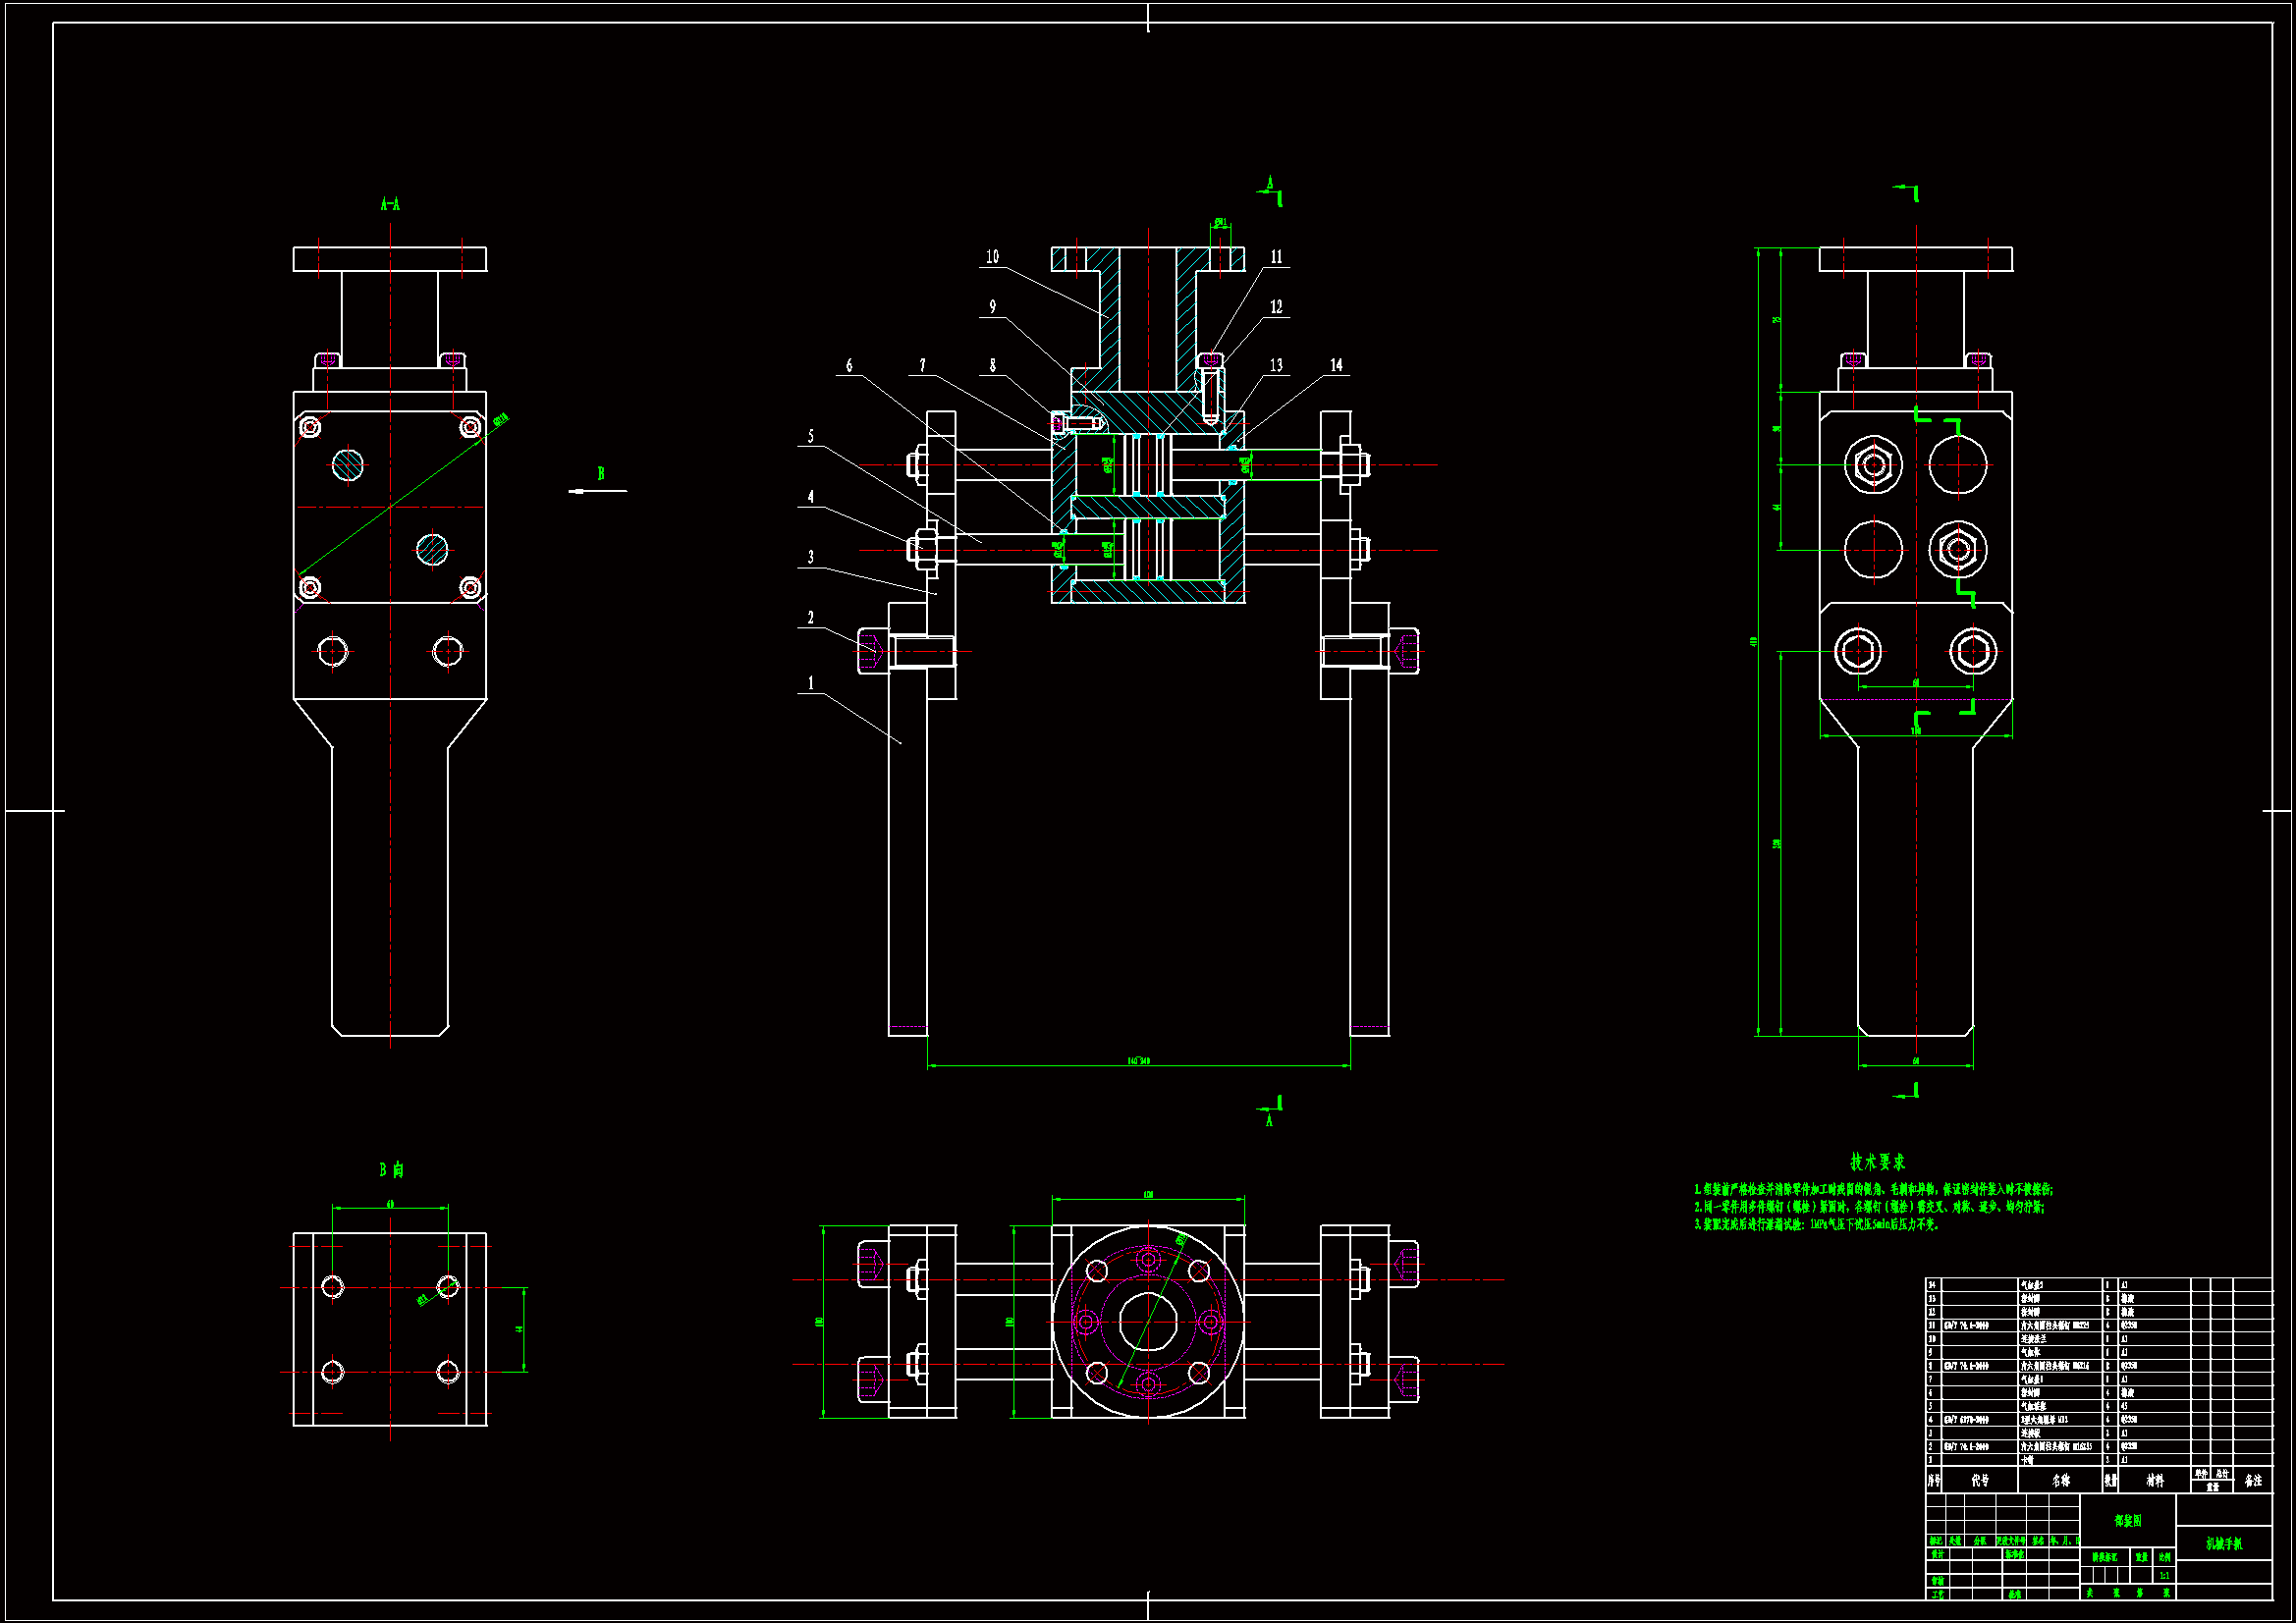Select the 1:1 scale value cell
Screen dimensions: 2296x1623
point(2165,1575)
